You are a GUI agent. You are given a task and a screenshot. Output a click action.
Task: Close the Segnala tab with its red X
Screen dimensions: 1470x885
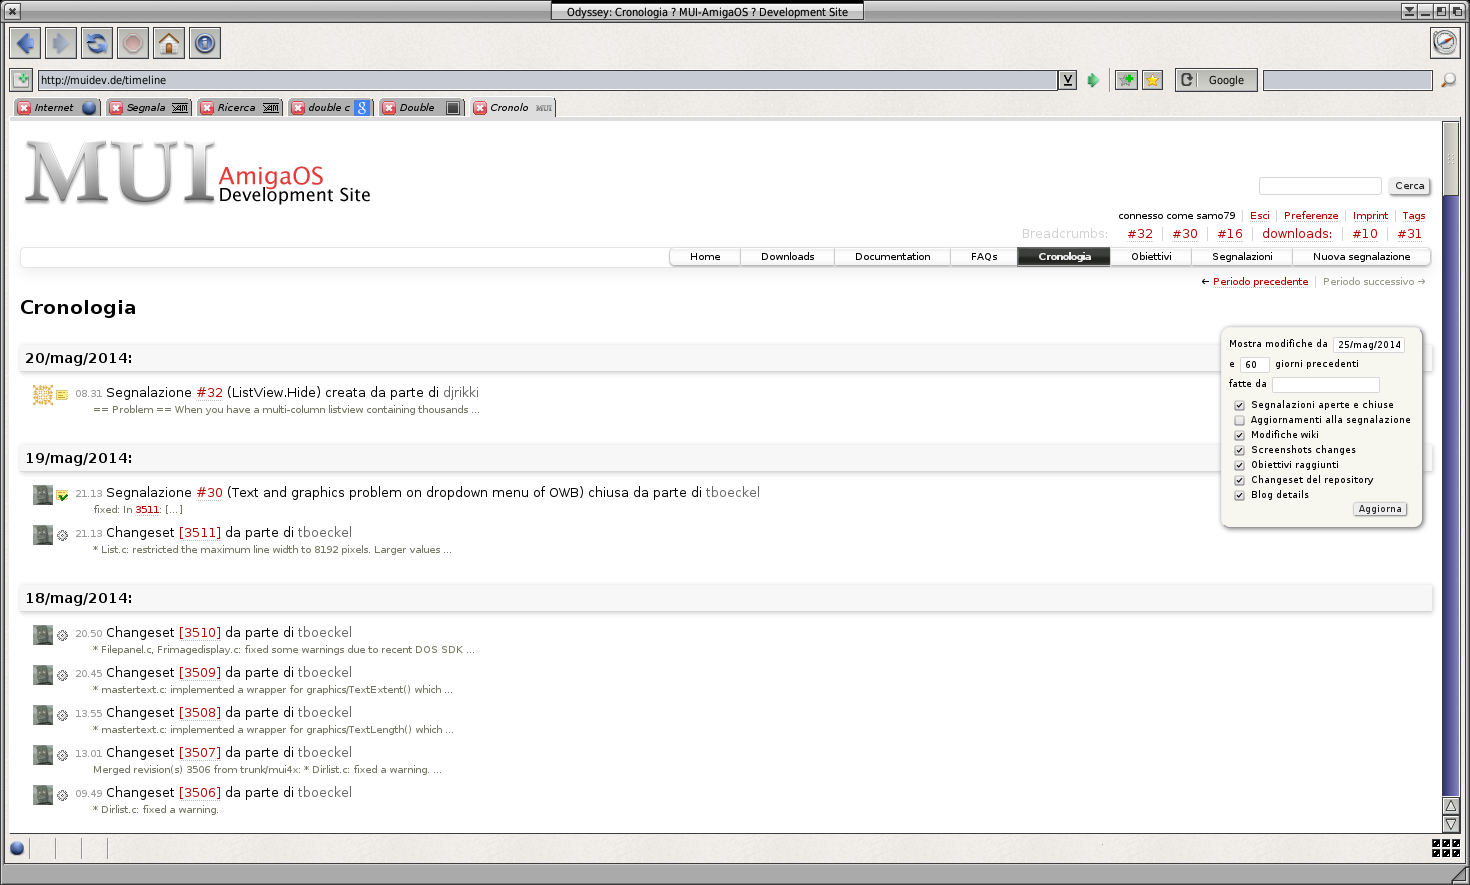click(x=116, y=108)
